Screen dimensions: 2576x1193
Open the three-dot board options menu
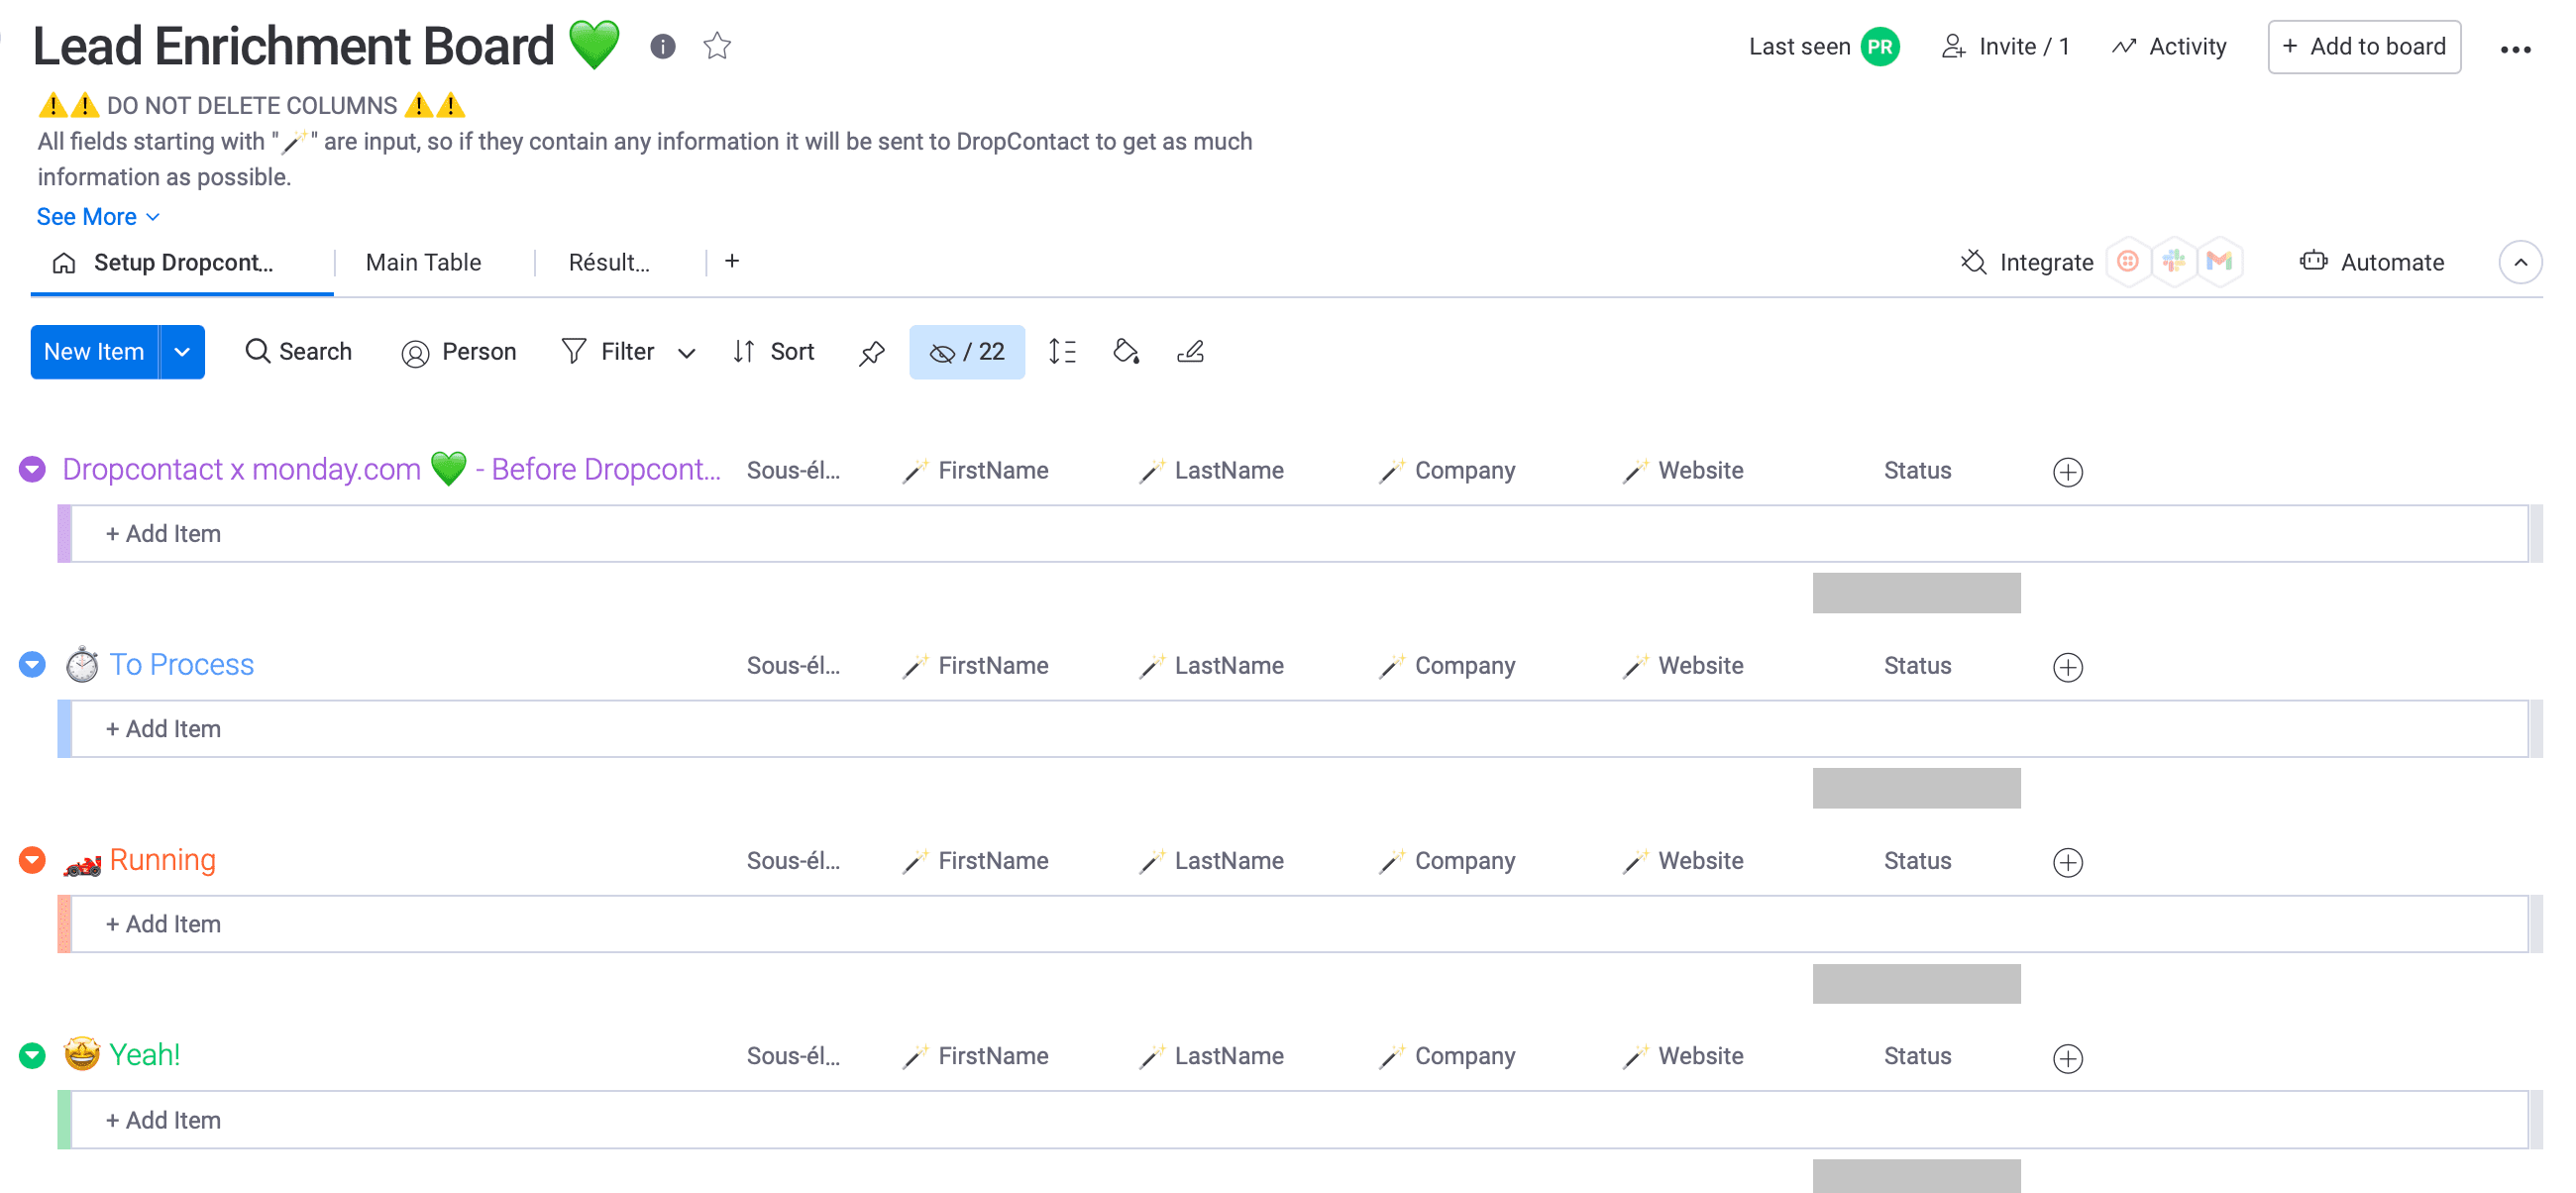[2515, 49]
